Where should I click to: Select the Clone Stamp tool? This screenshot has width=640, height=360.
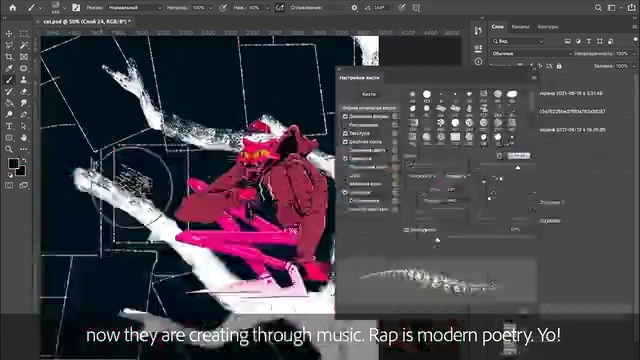[x=24, y=80]
